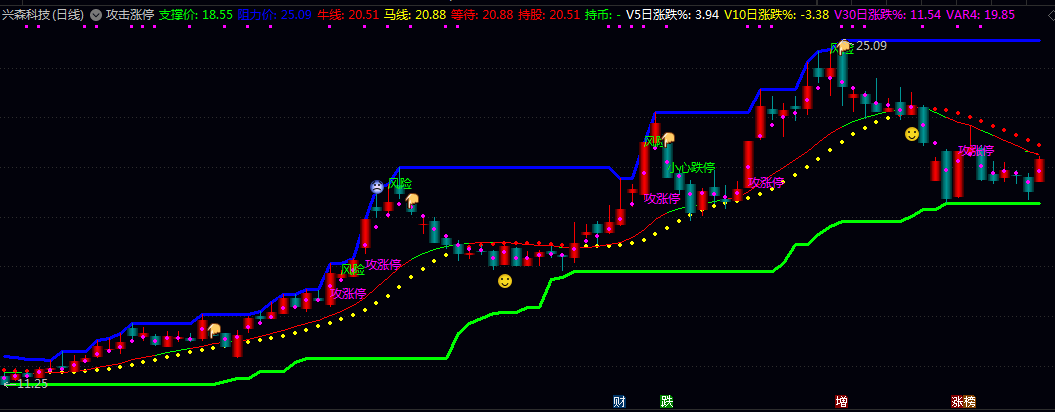The image size is (1055, 412).
Task: Click the 牛线: 20.51 value
Action: [348, 14]
